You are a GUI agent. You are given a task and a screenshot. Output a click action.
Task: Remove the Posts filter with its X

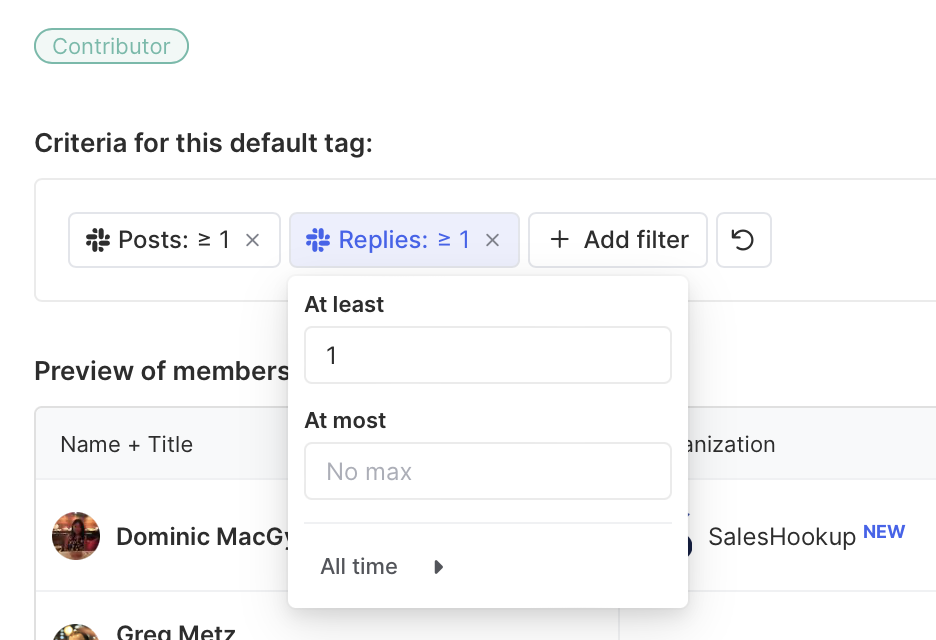(x=253, y=240)
